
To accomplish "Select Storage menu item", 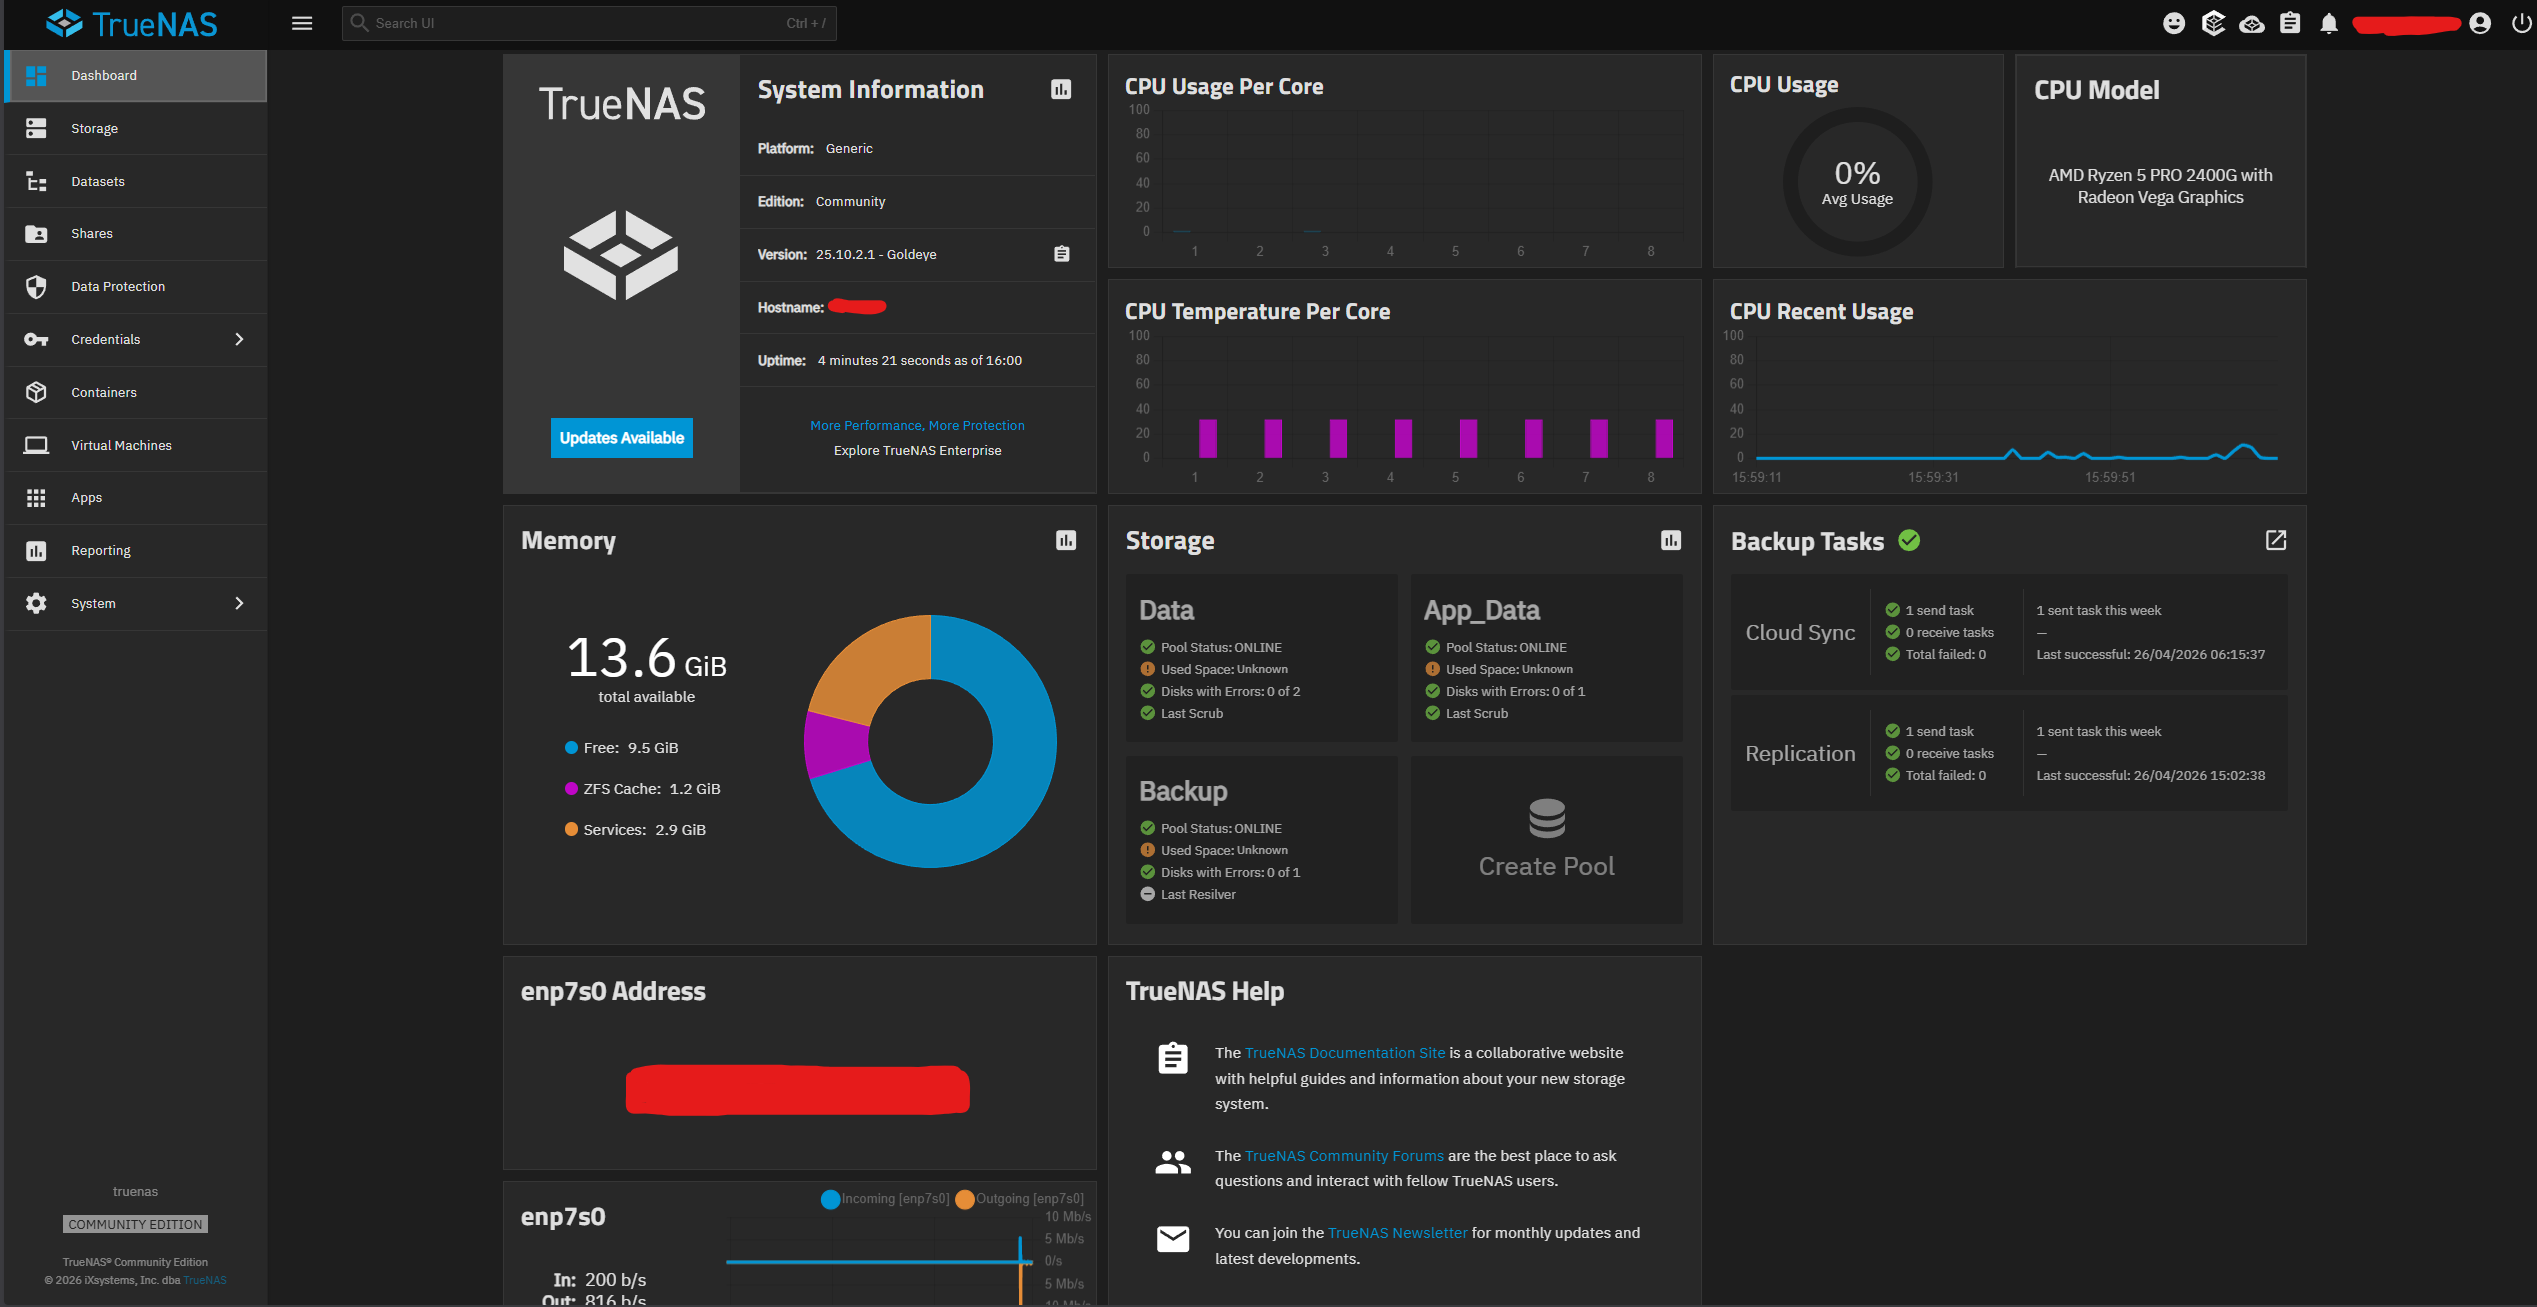I will click(x=136, y=128).
